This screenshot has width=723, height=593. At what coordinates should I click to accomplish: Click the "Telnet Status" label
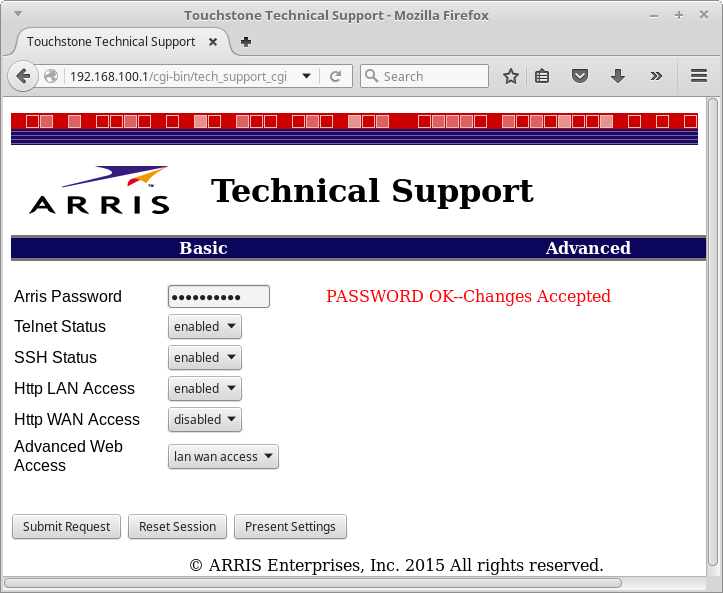(60, 326)
